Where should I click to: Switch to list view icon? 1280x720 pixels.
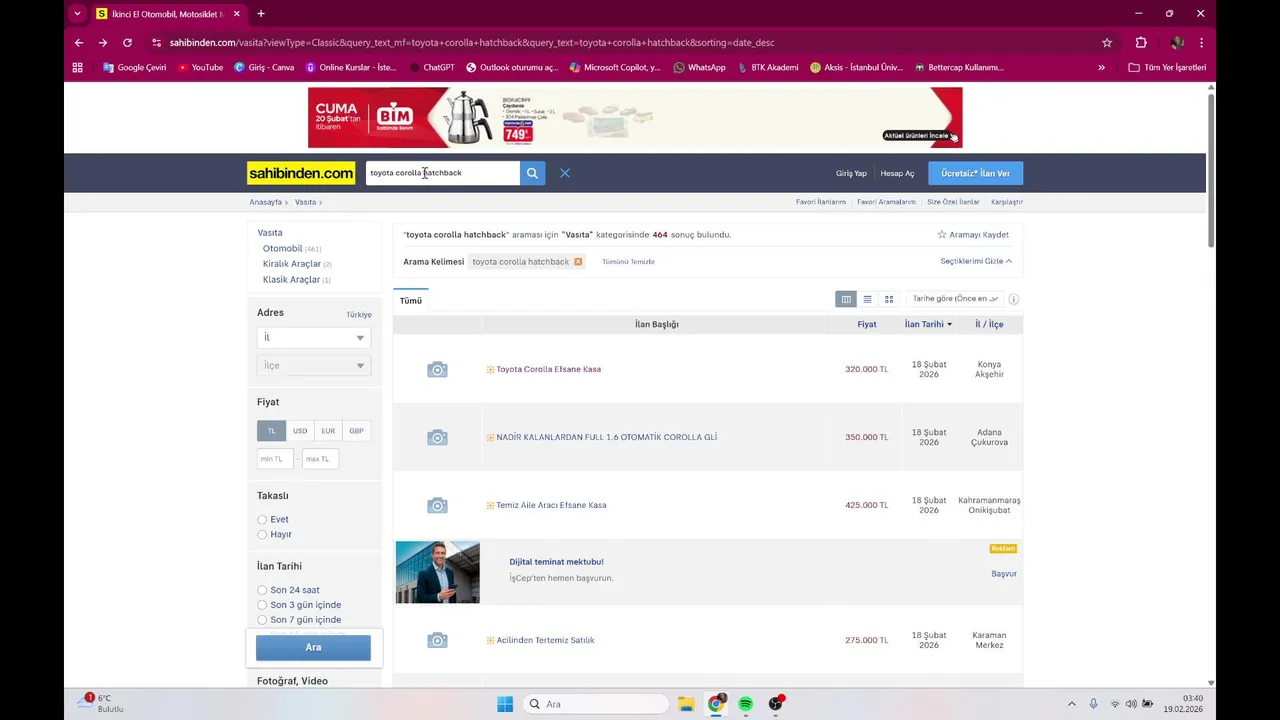pos(867,299)
